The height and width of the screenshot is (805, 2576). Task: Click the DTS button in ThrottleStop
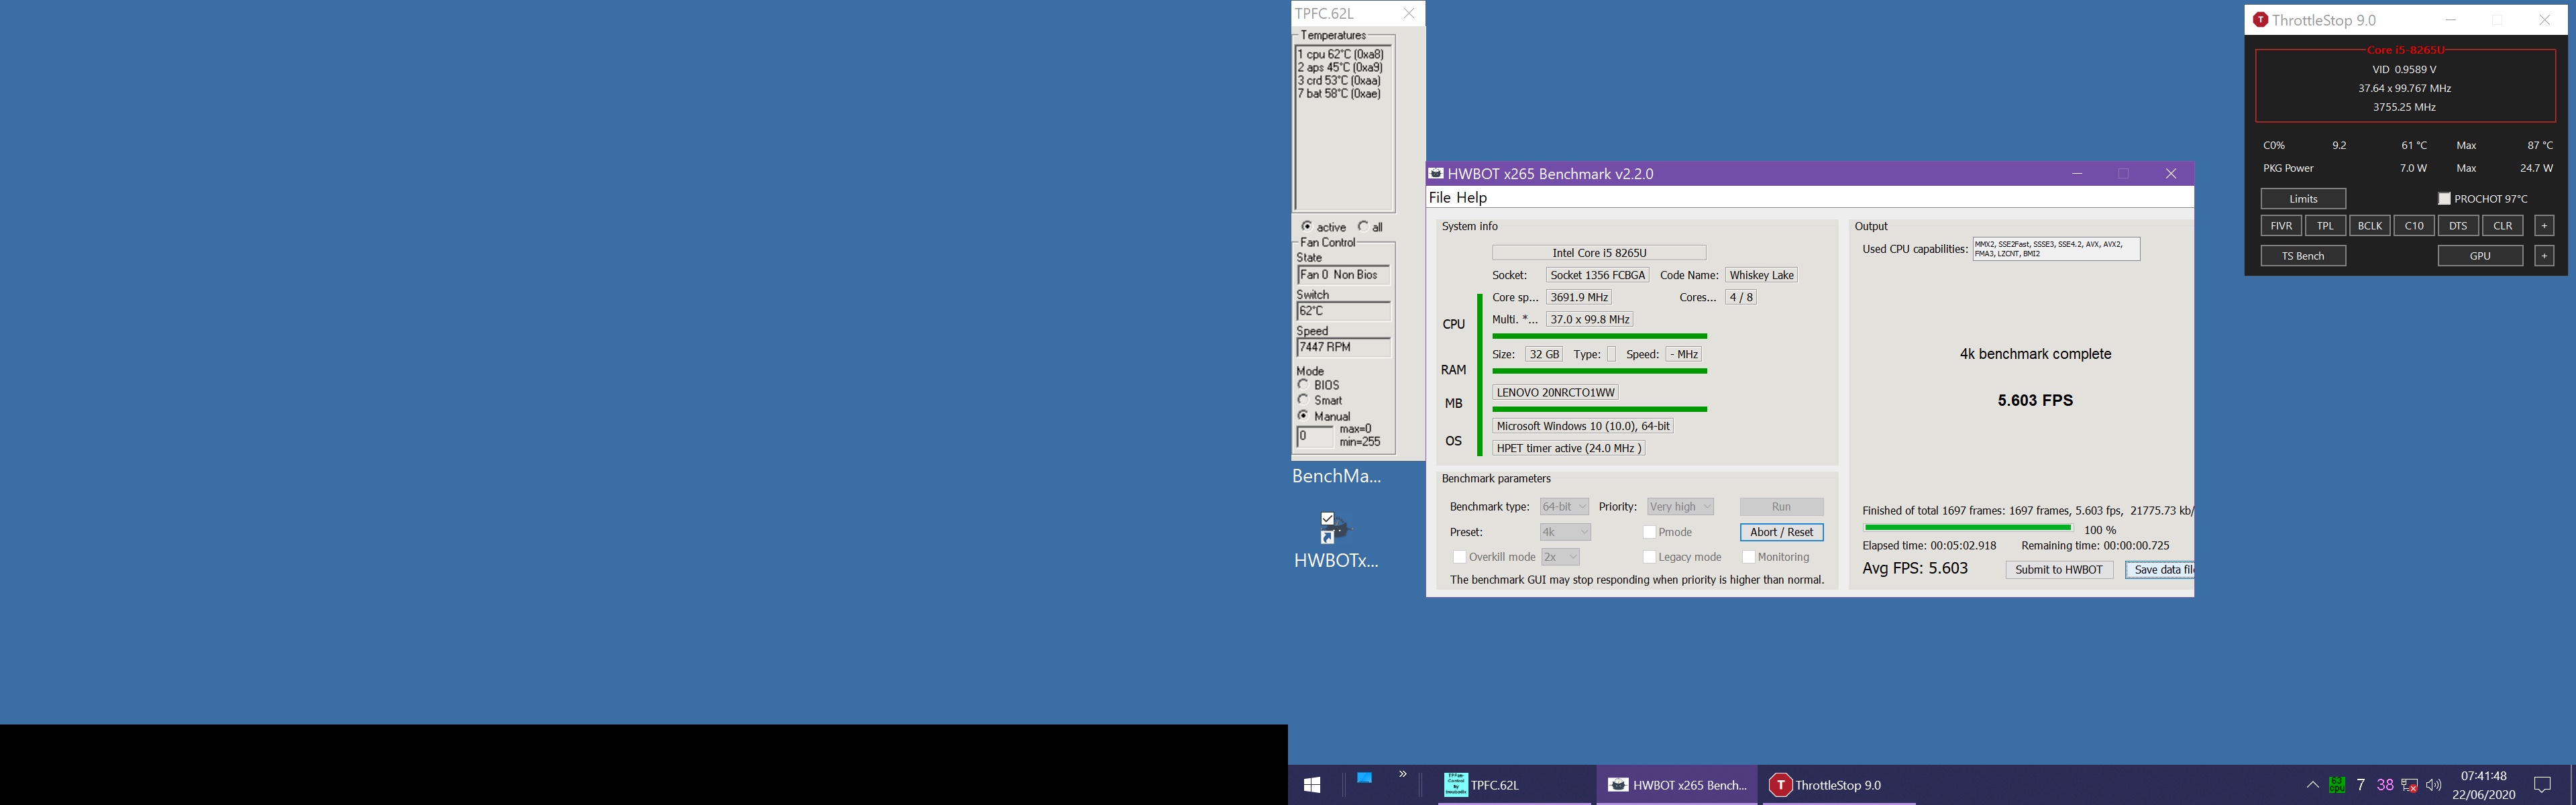[x=2458, y=226]
